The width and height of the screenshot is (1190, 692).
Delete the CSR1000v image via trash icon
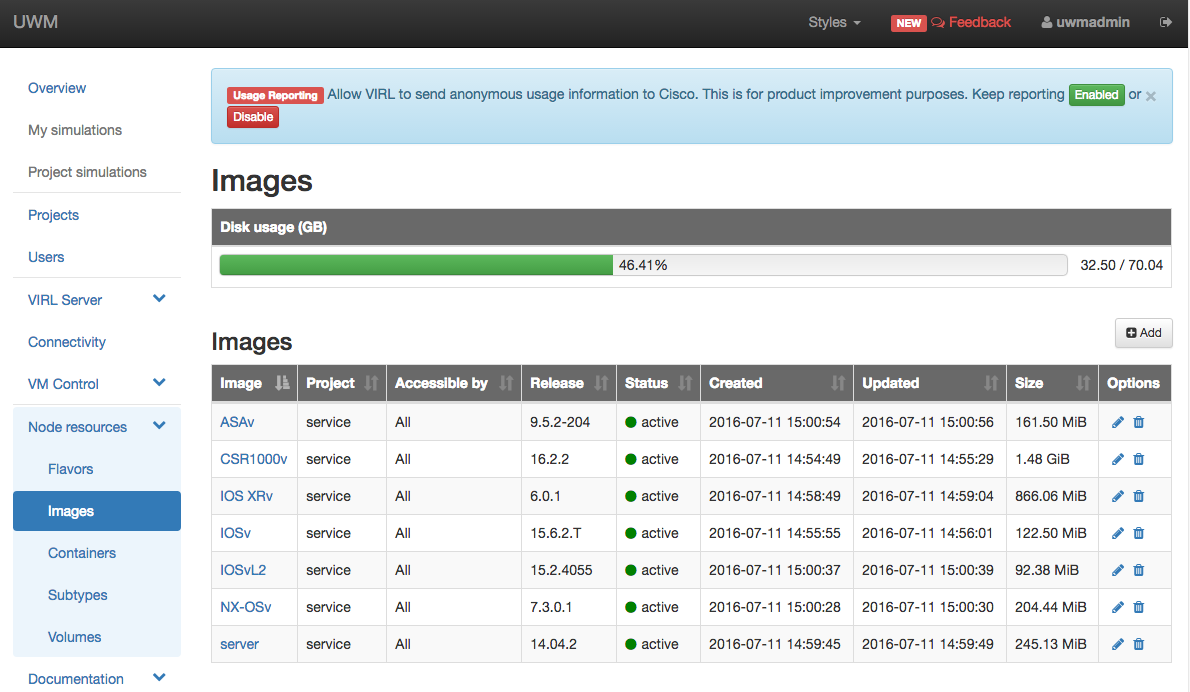[1138, 459]
